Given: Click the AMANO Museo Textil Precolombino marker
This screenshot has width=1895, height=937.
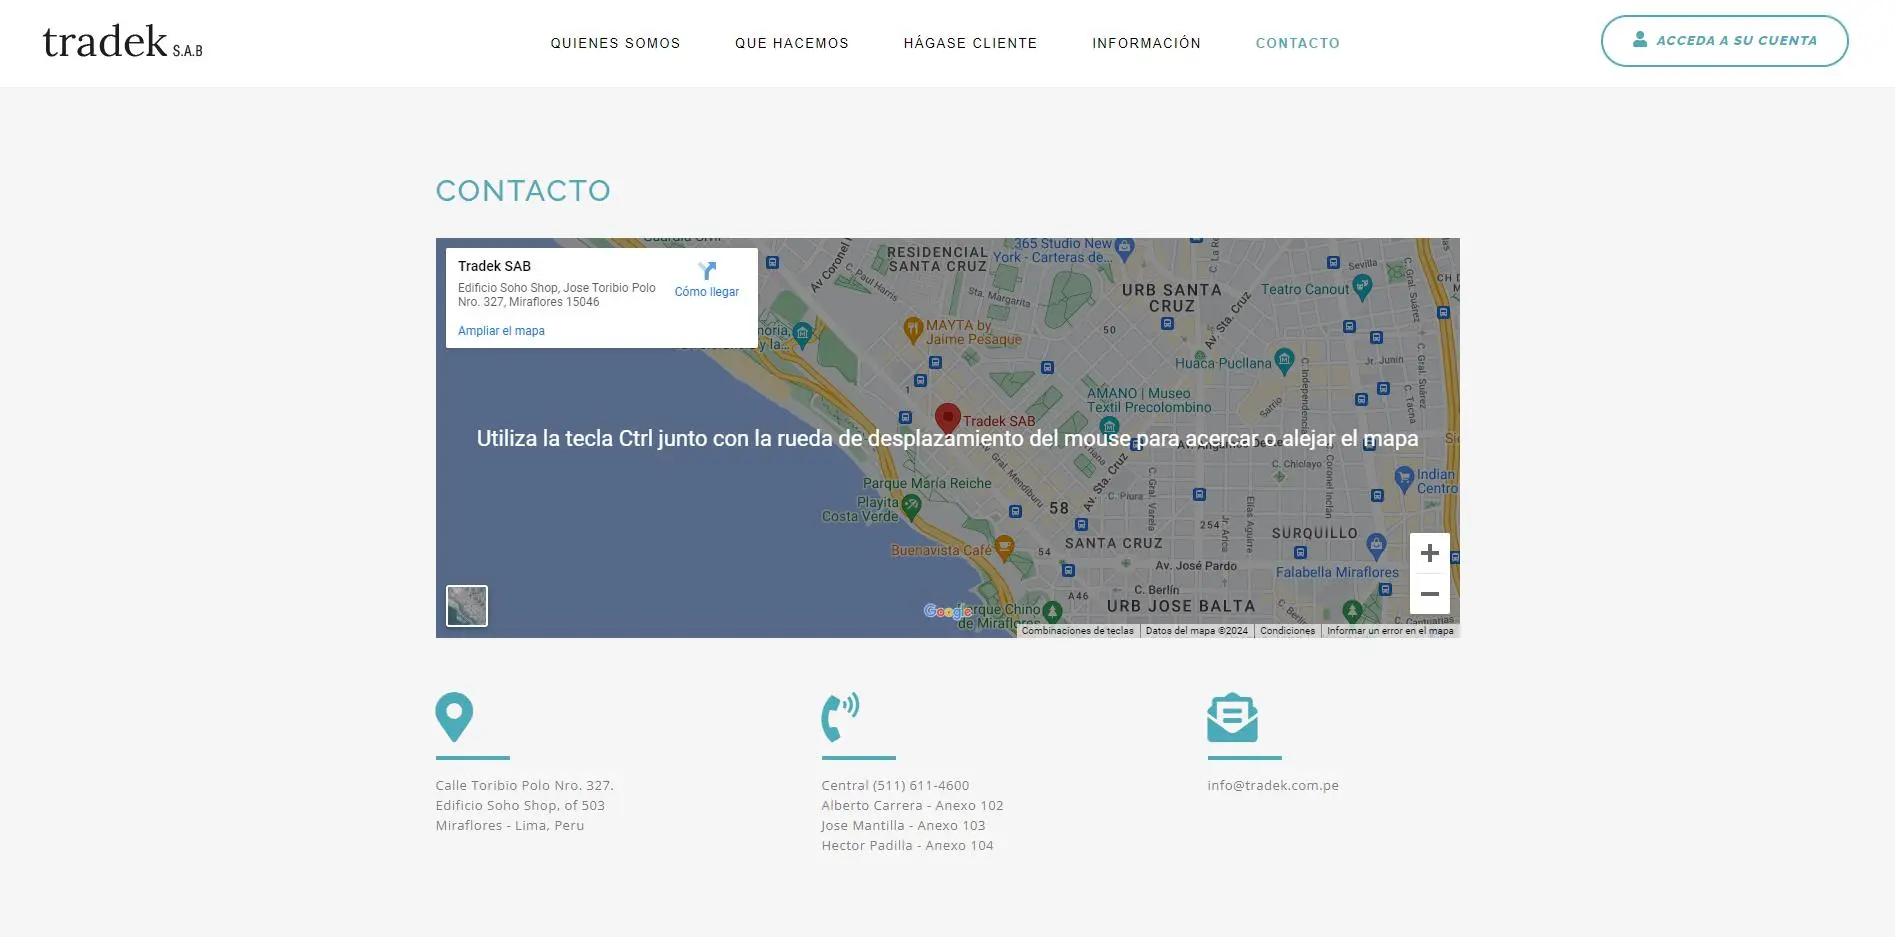Looking at the screenshot, I should click(x=1109, y=428).
